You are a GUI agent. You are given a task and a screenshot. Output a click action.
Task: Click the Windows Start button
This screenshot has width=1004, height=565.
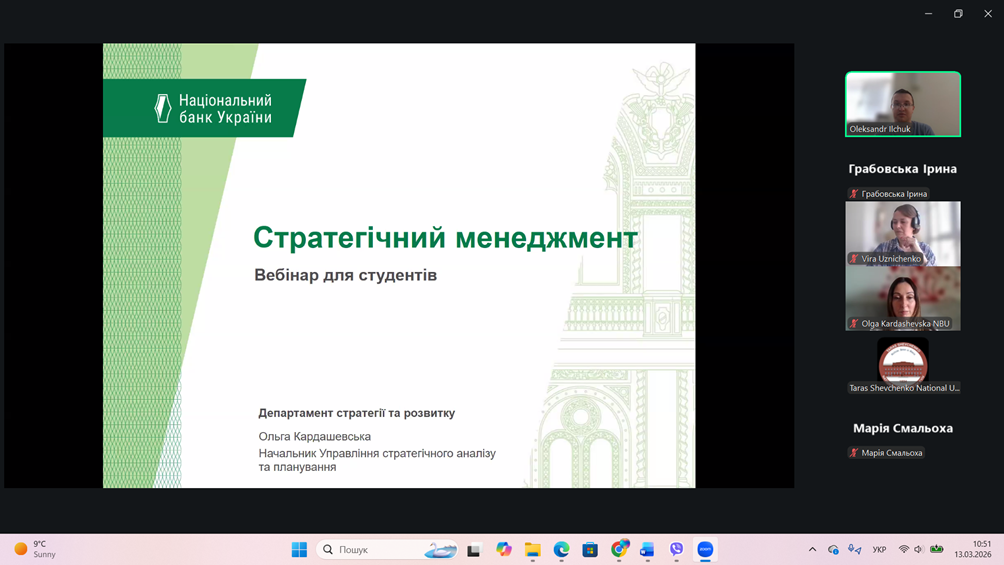click(x=299, y=549)
